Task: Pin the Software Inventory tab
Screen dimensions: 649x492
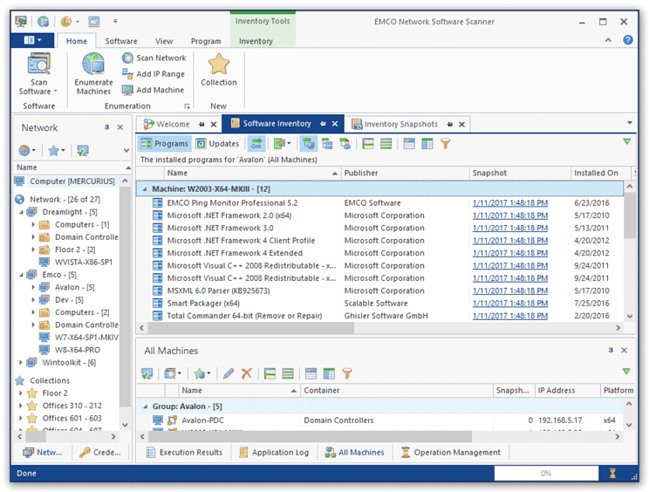Action: 323,124
